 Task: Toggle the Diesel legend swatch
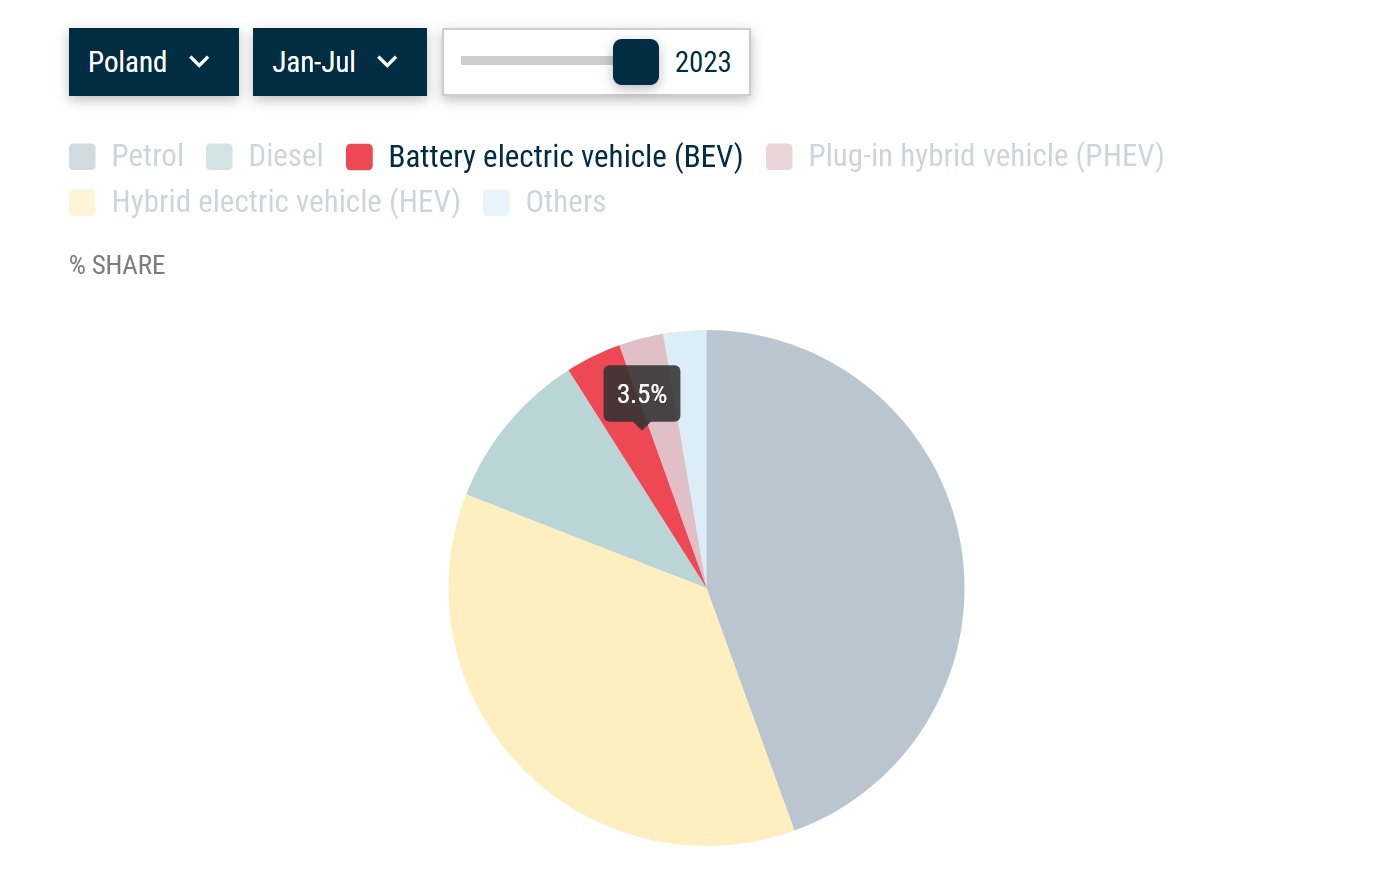[219, 157]
